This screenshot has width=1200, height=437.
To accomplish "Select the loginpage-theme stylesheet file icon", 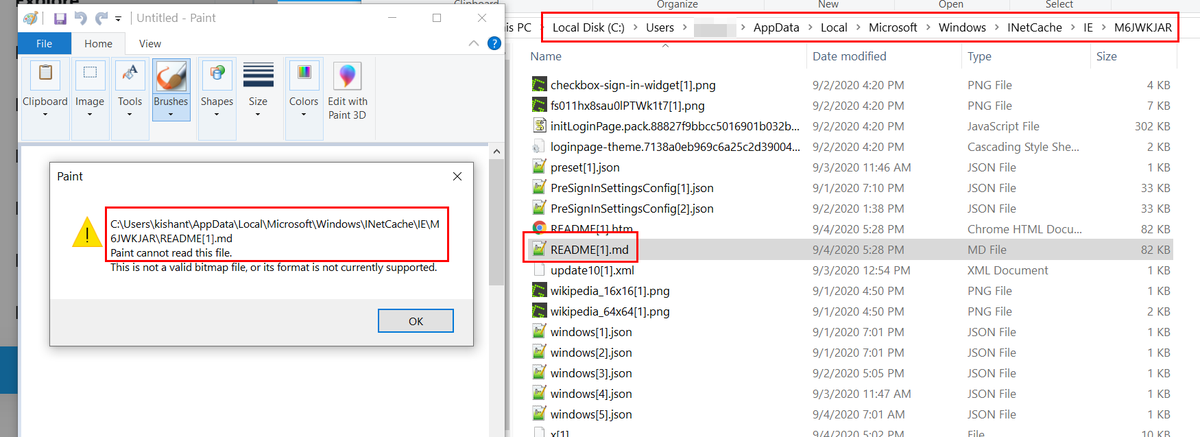I will [x=540, y=146].
